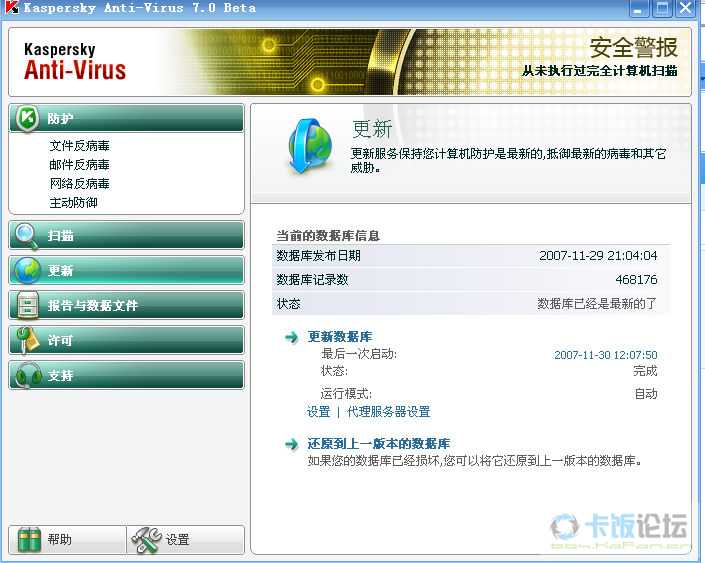Close the Kaspersky Anti-Virus window

(686, 9)
